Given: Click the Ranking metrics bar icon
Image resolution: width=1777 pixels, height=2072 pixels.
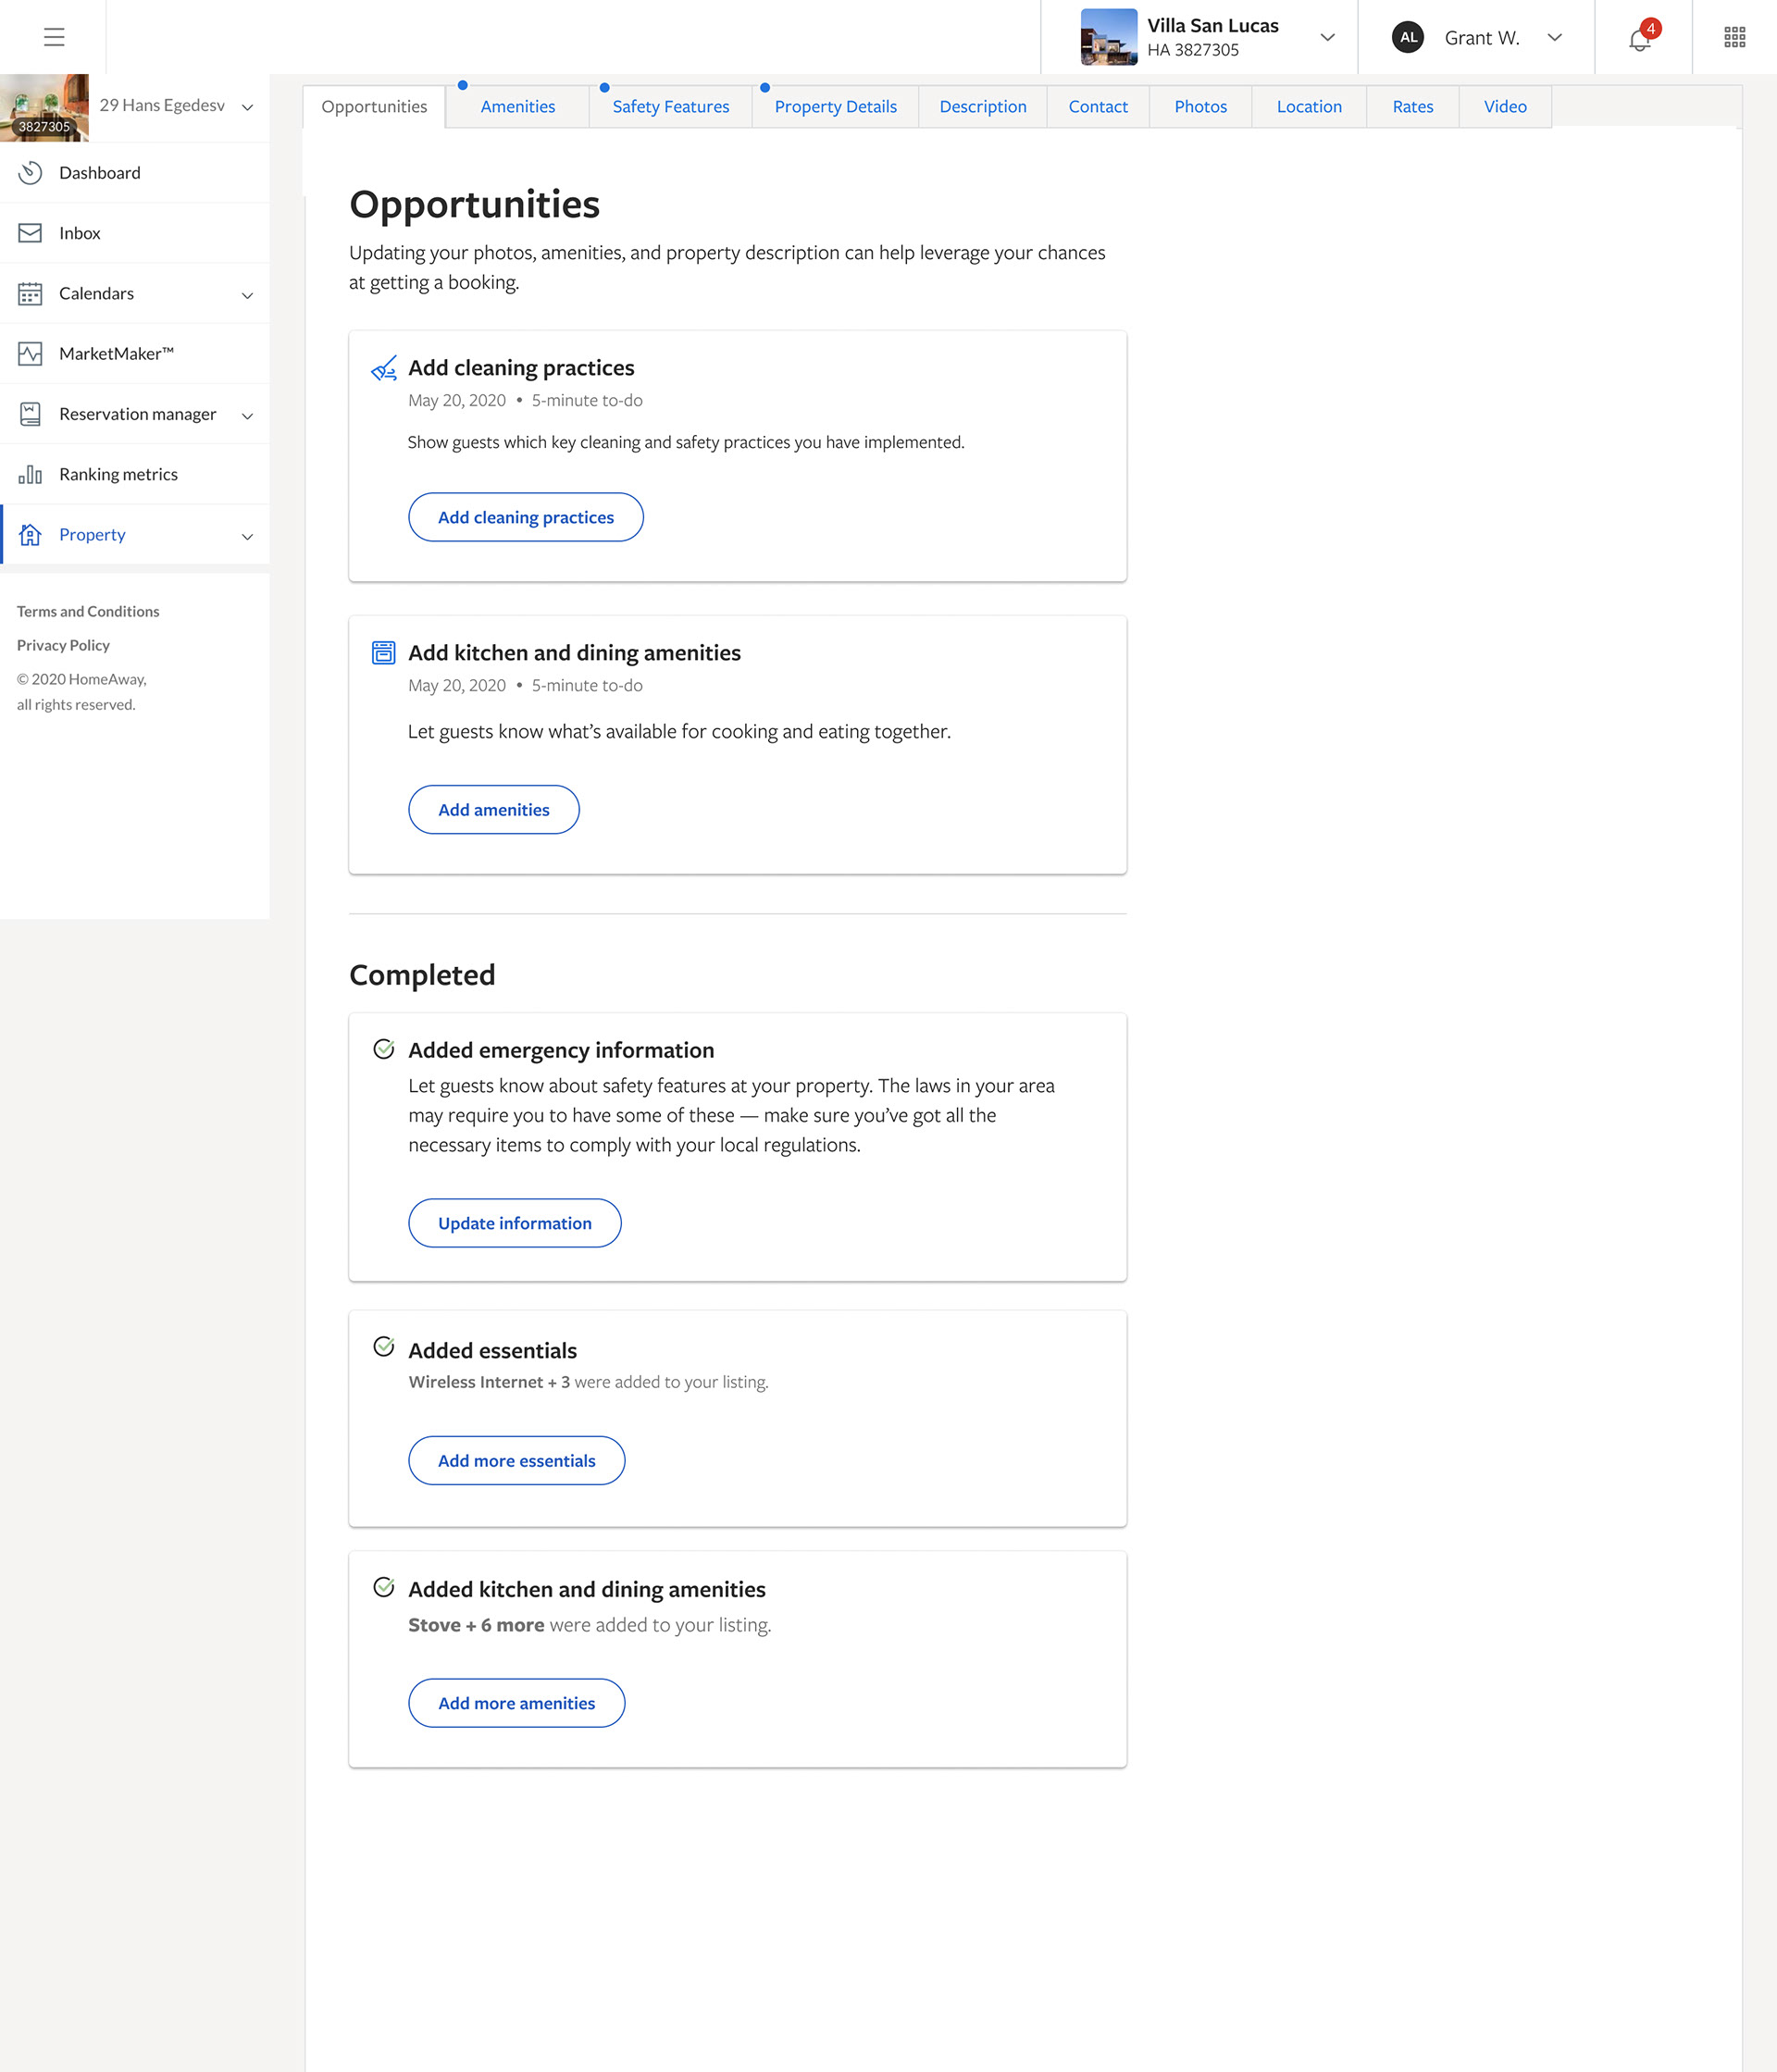Looking at the screenshot, I should [30, 474].
